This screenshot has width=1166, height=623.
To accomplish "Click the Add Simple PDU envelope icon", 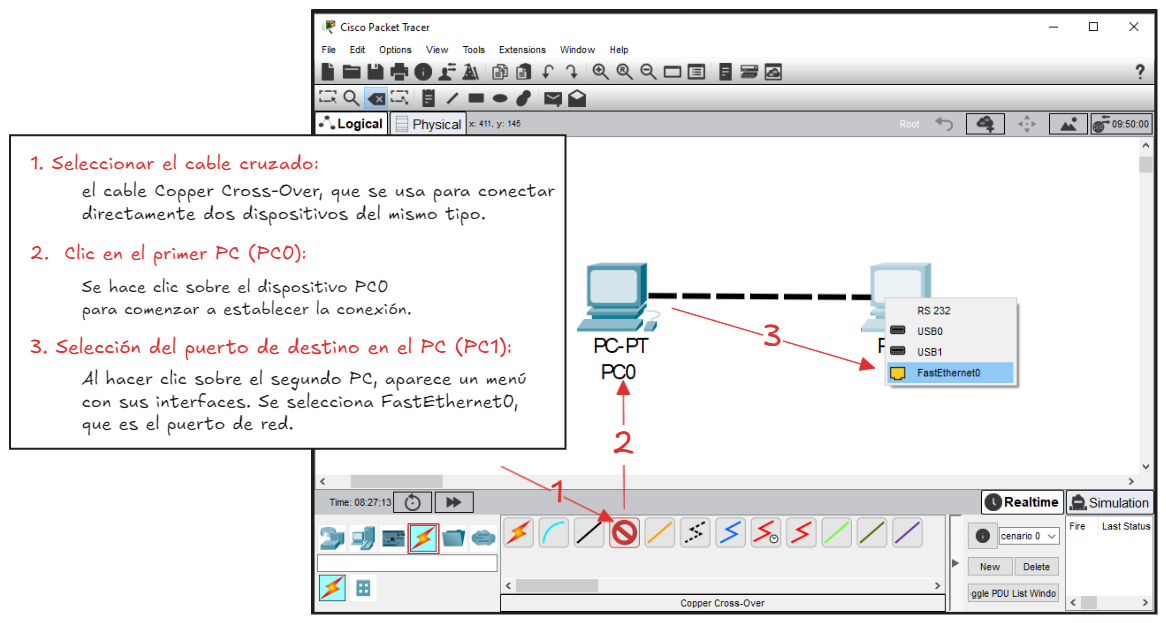I will 552,98.
